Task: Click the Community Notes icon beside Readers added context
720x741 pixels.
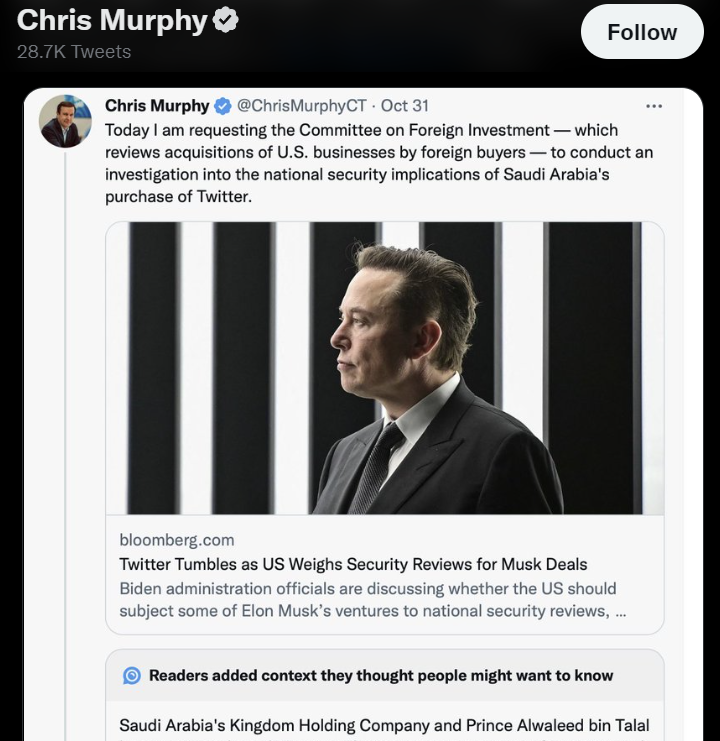Action: [132, 676]
